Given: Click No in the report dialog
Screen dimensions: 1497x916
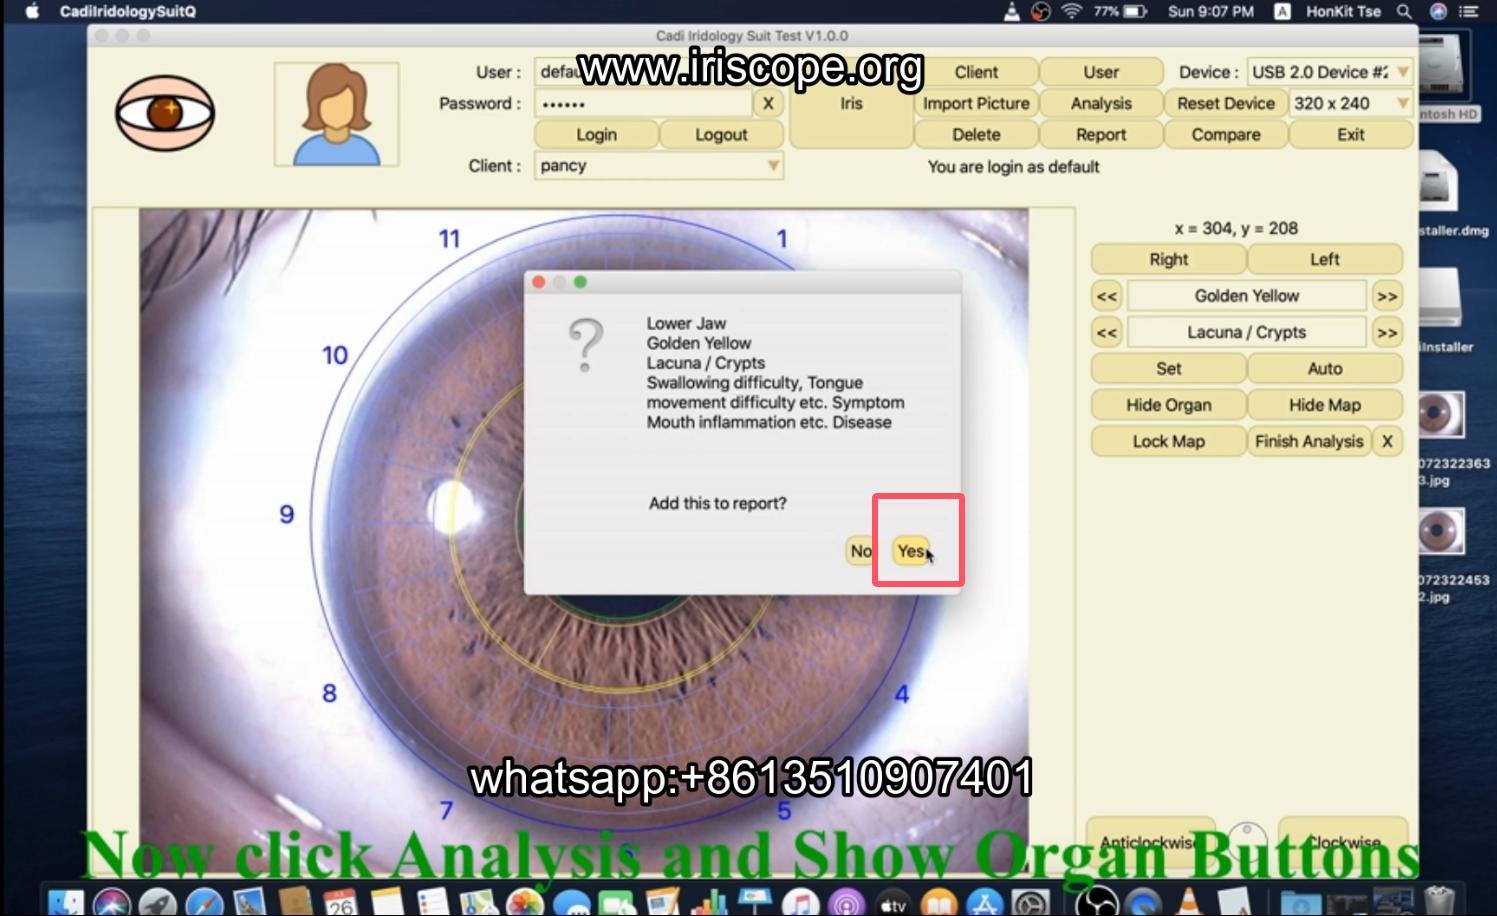Looking at the screenshot, I should tap(861, 550).
